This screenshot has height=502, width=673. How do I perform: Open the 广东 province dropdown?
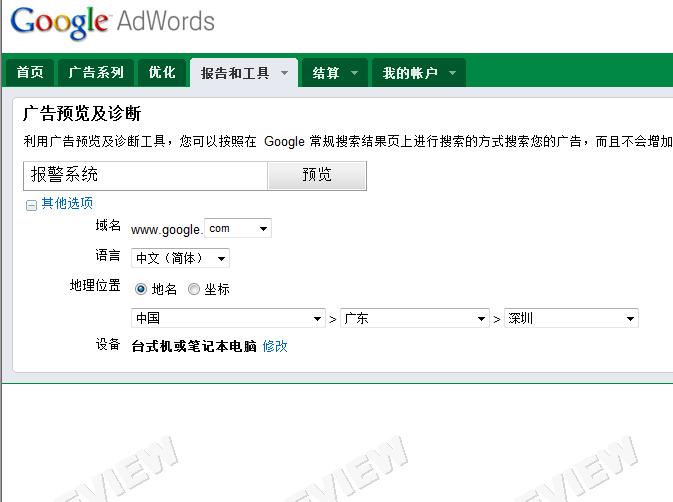click(415, 318)
